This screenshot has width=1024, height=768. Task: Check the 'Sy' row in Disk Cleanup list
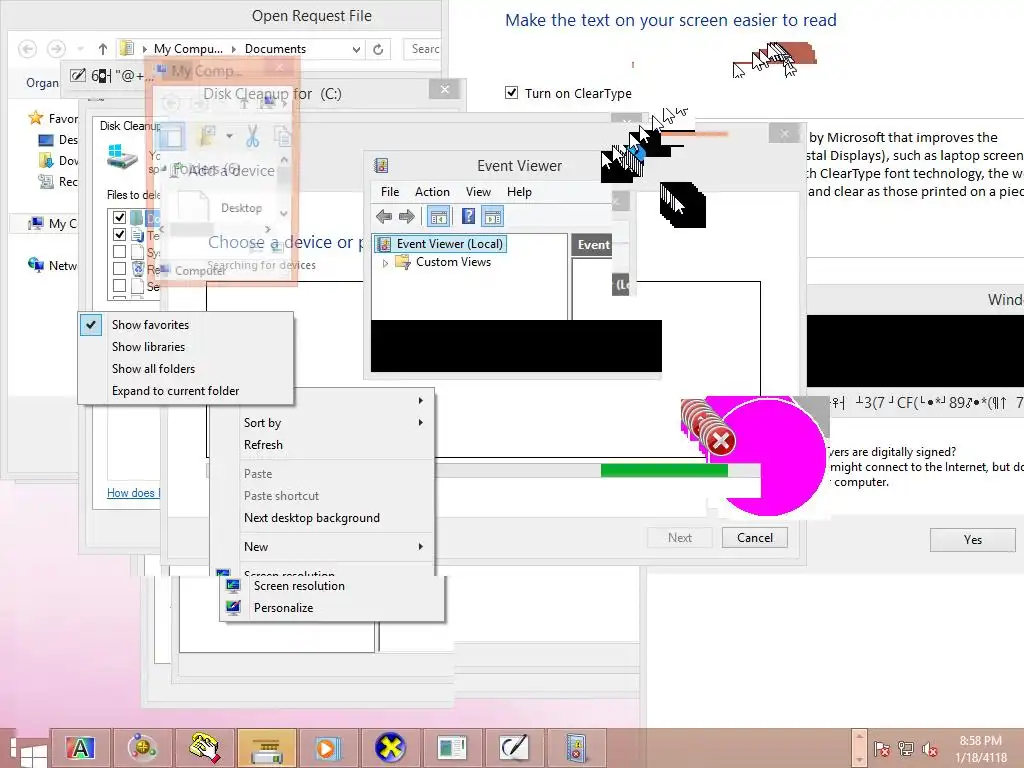pos(119,251)
